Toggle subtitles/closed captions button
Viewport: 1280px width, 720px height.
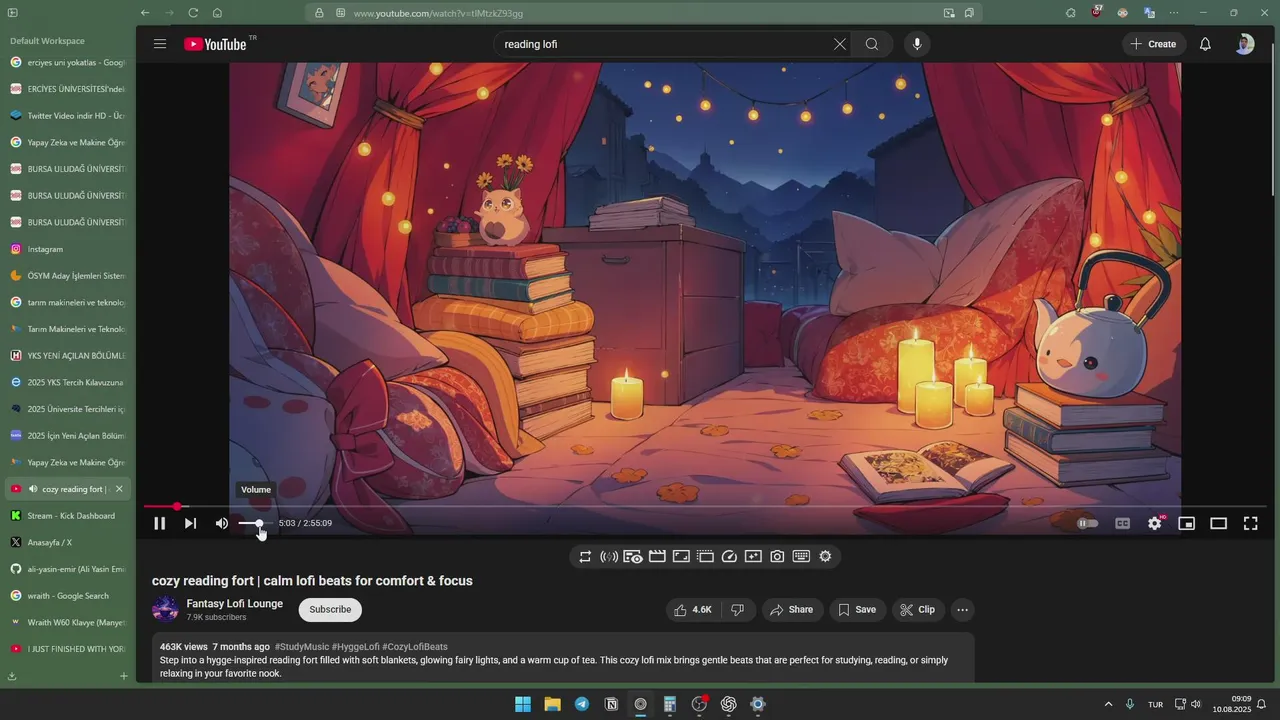tap(1123, 523)
